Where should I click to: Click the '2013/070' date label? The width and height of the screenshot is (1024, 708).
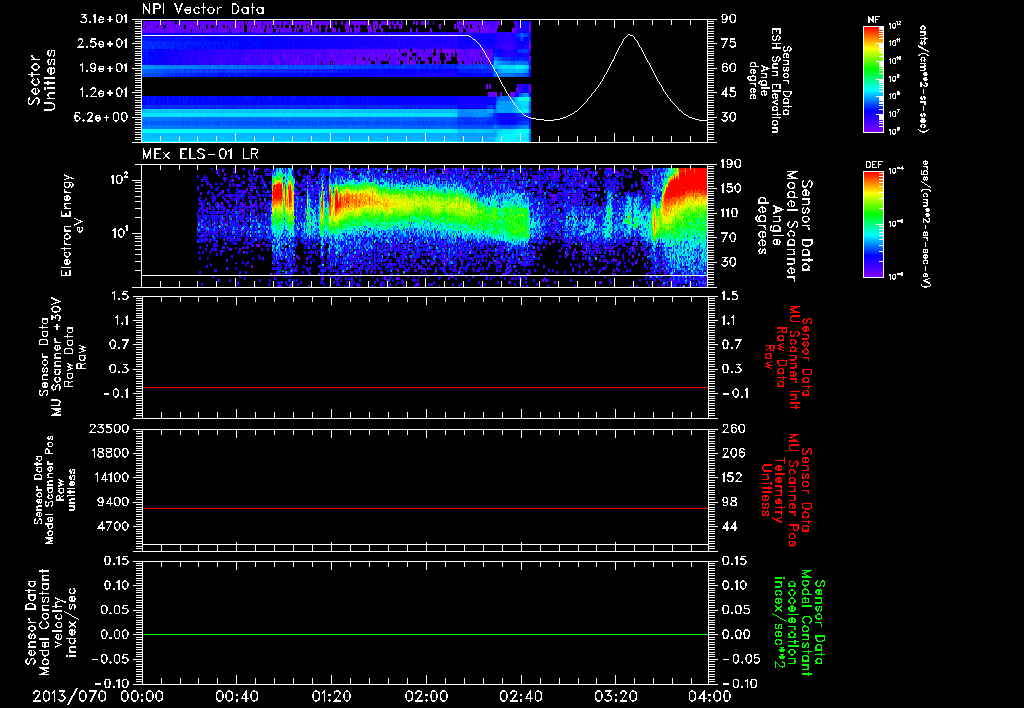[69, 696]
